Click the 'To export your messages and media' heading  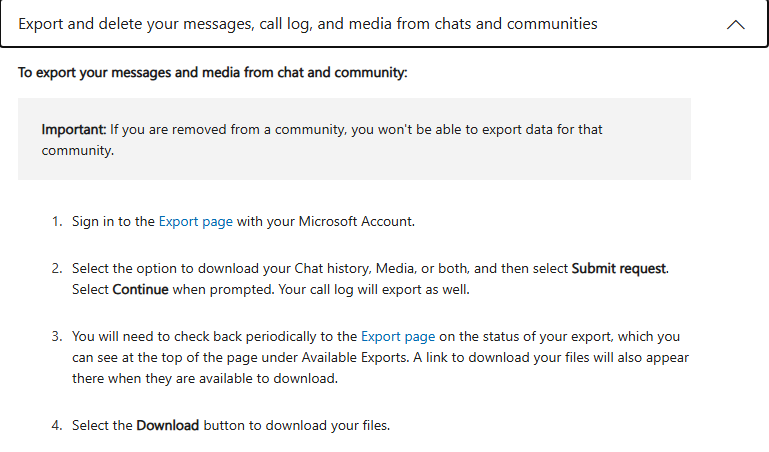tap(213, 73)
